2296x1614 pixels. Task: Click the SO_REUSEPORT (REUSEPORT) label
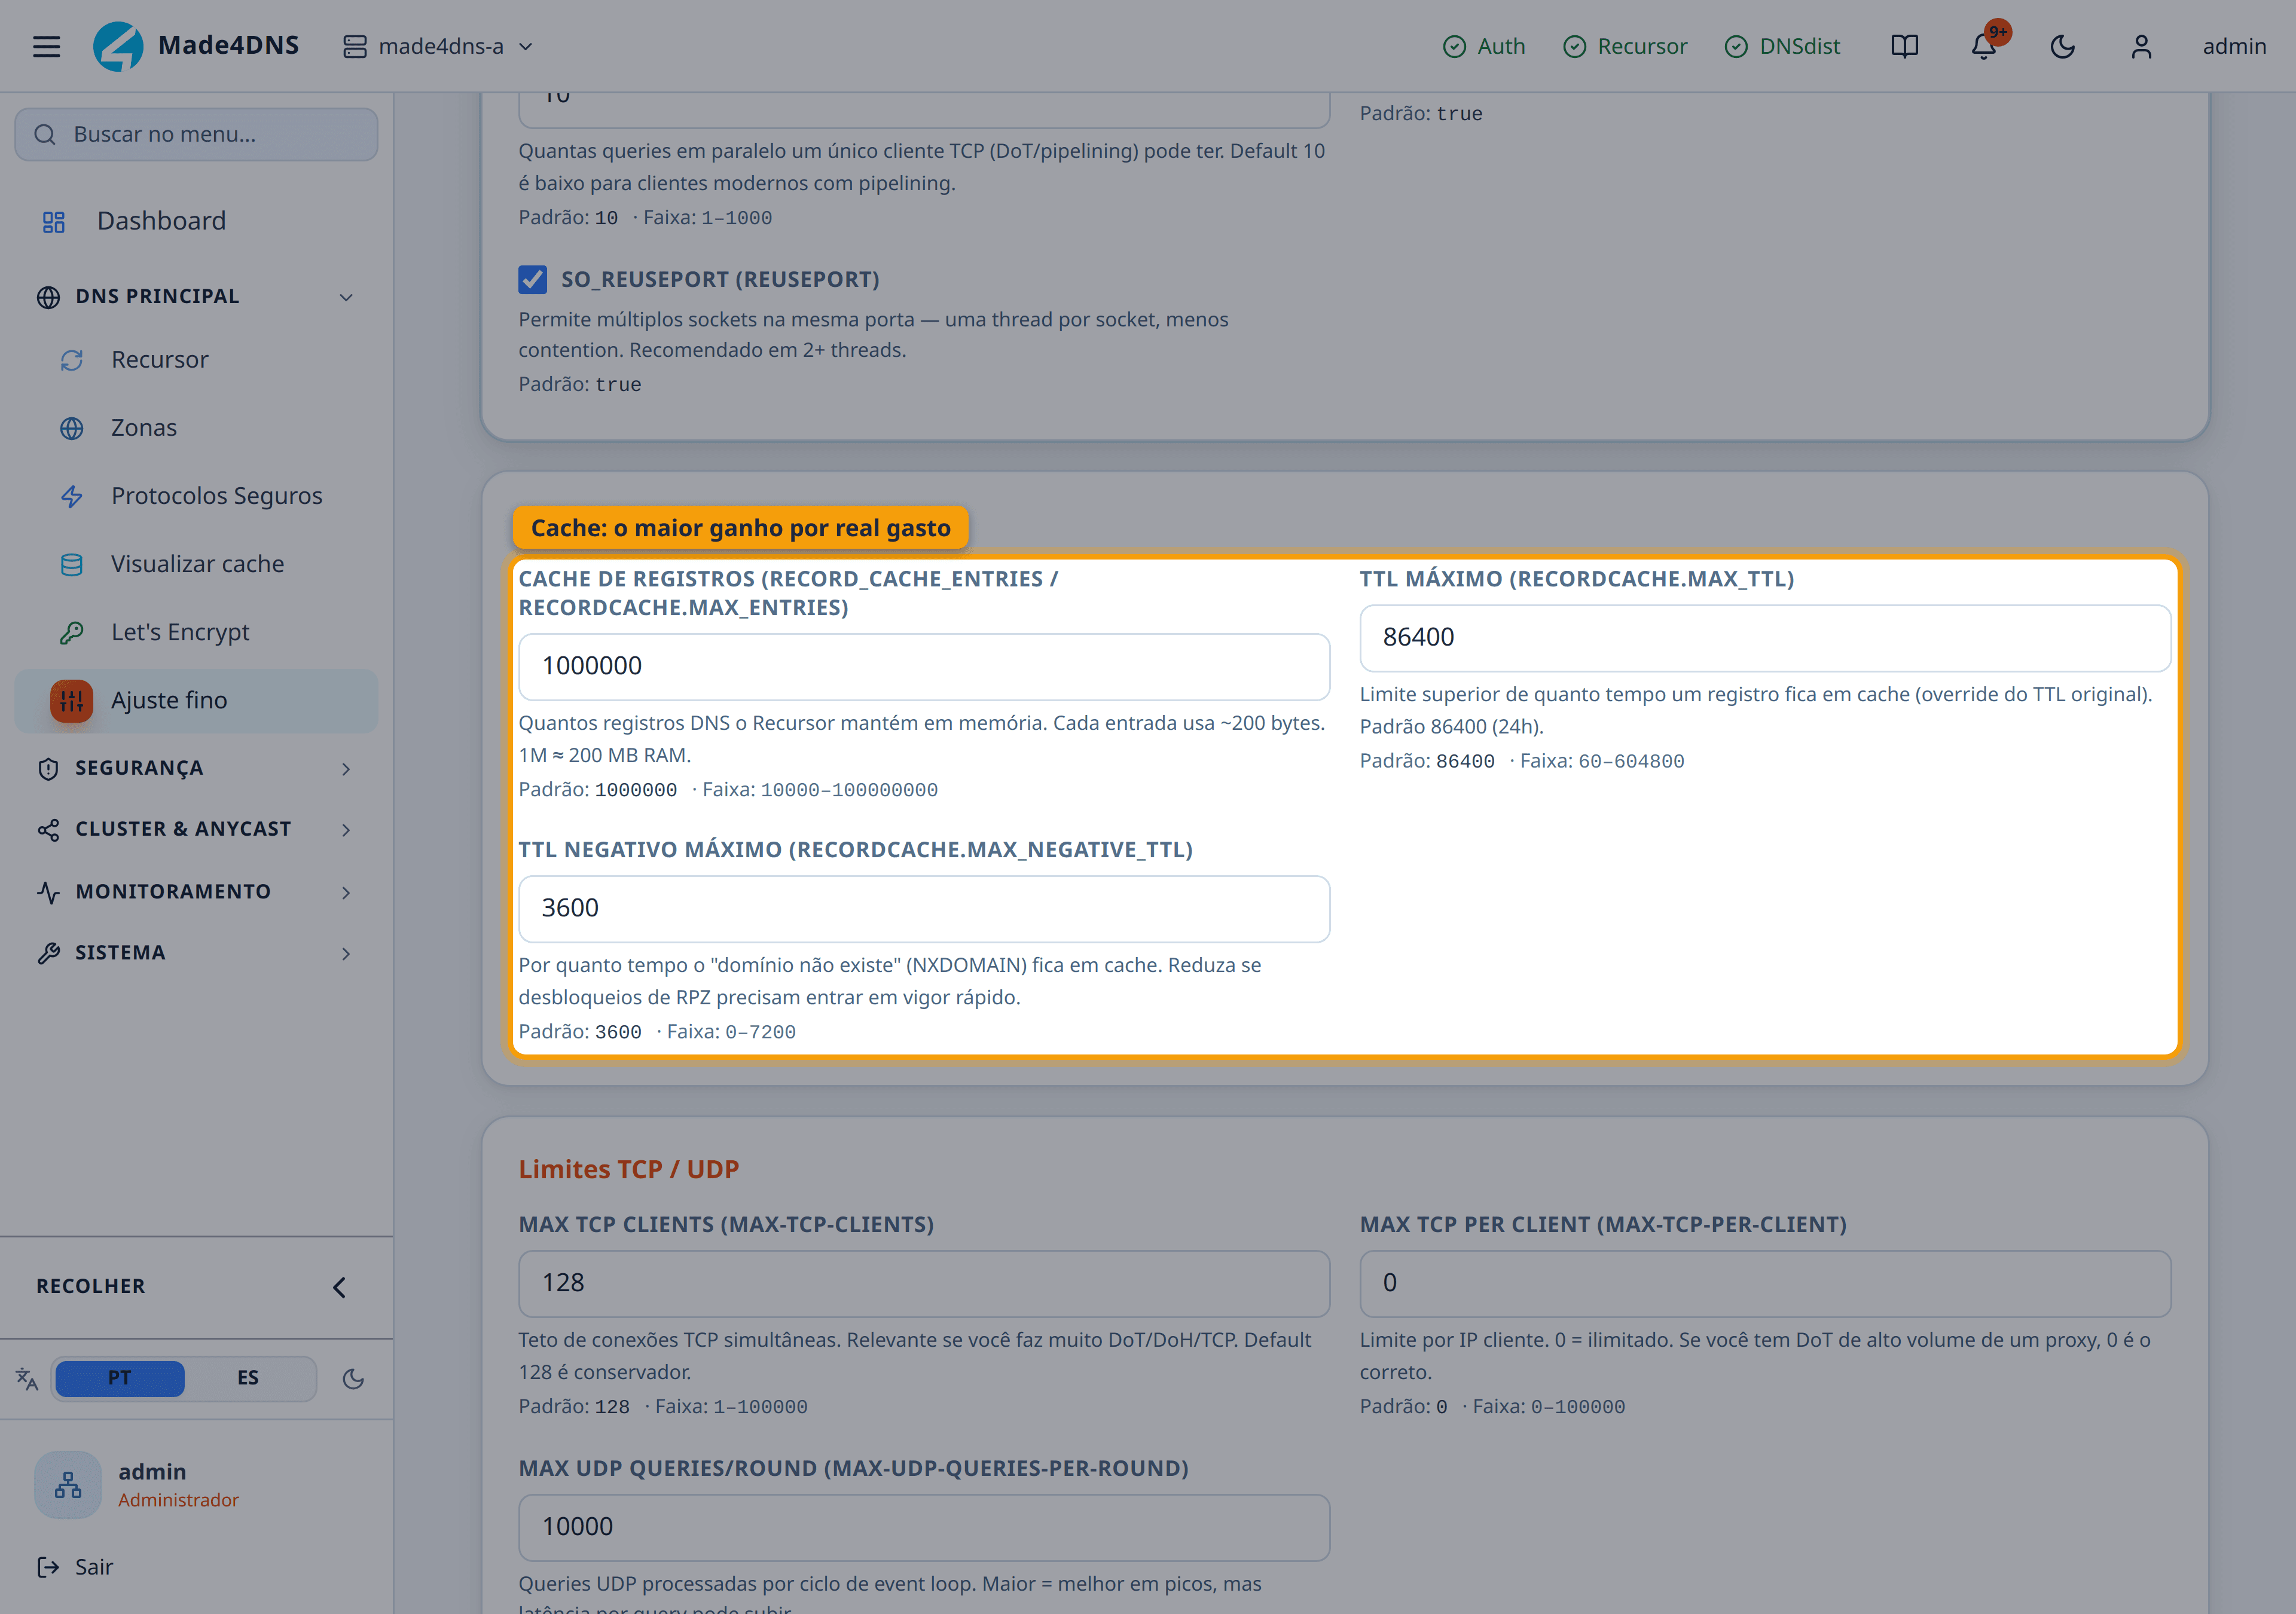point(720,280)
